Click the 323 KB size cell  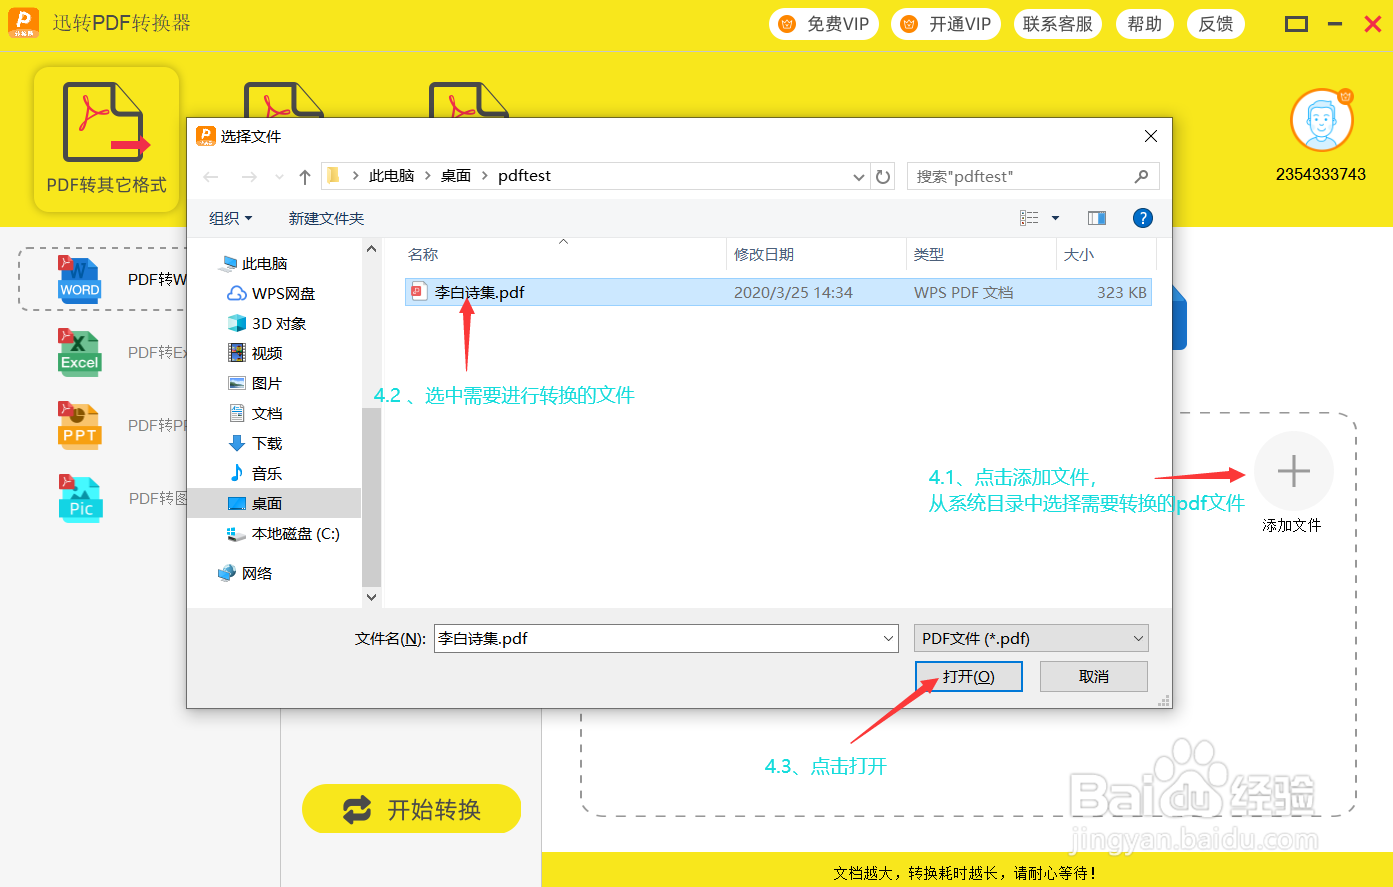pyautogui.click(x=1122, y=293)
